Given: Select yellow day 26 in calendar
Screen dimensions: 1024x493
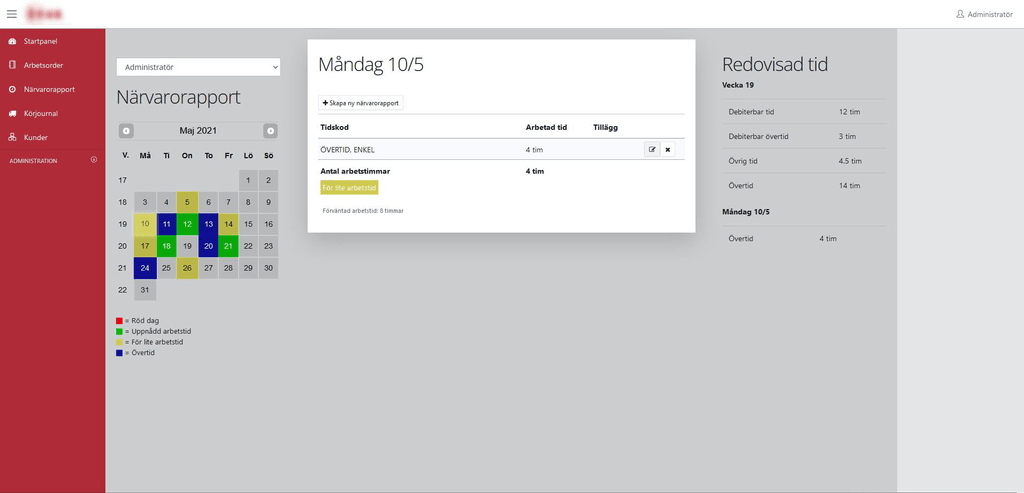Looking at the screenshot, I should [x=187, y=268].
